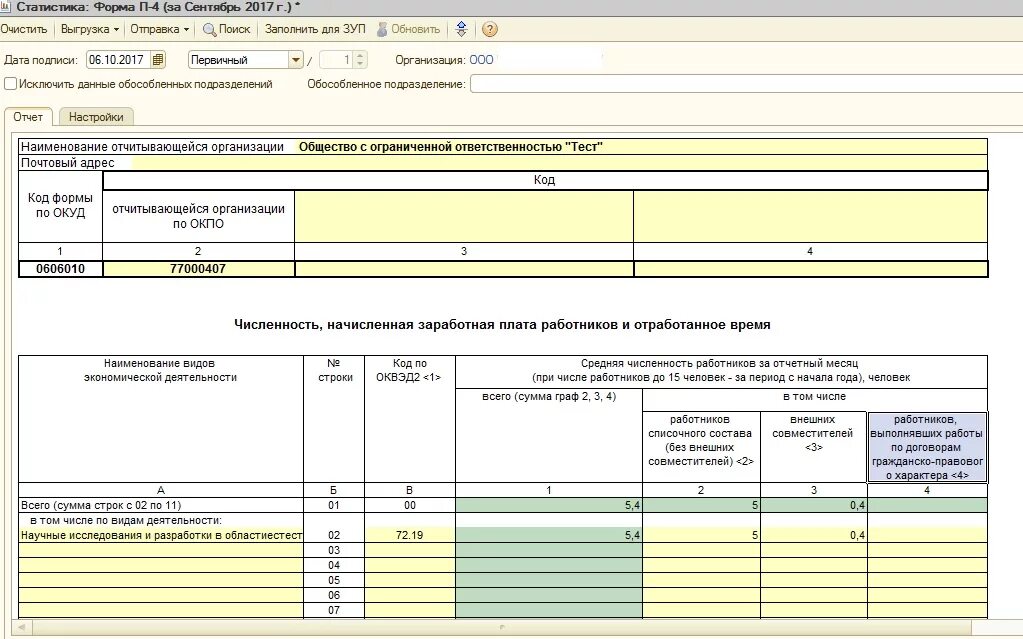Image resolution: width=1023 pixels, height=639 pixels.
Task: Click the Поиск magnifier button
Action: tap(227, 29)
